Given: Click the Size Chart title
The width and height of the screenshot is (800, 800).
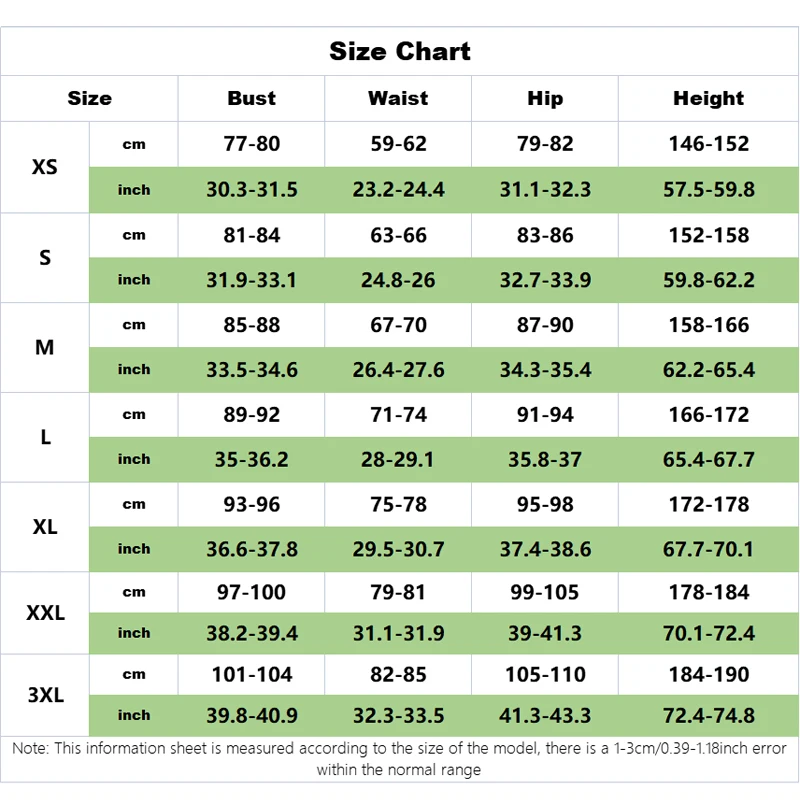Looking at the screenshot, I should point(400,52).
